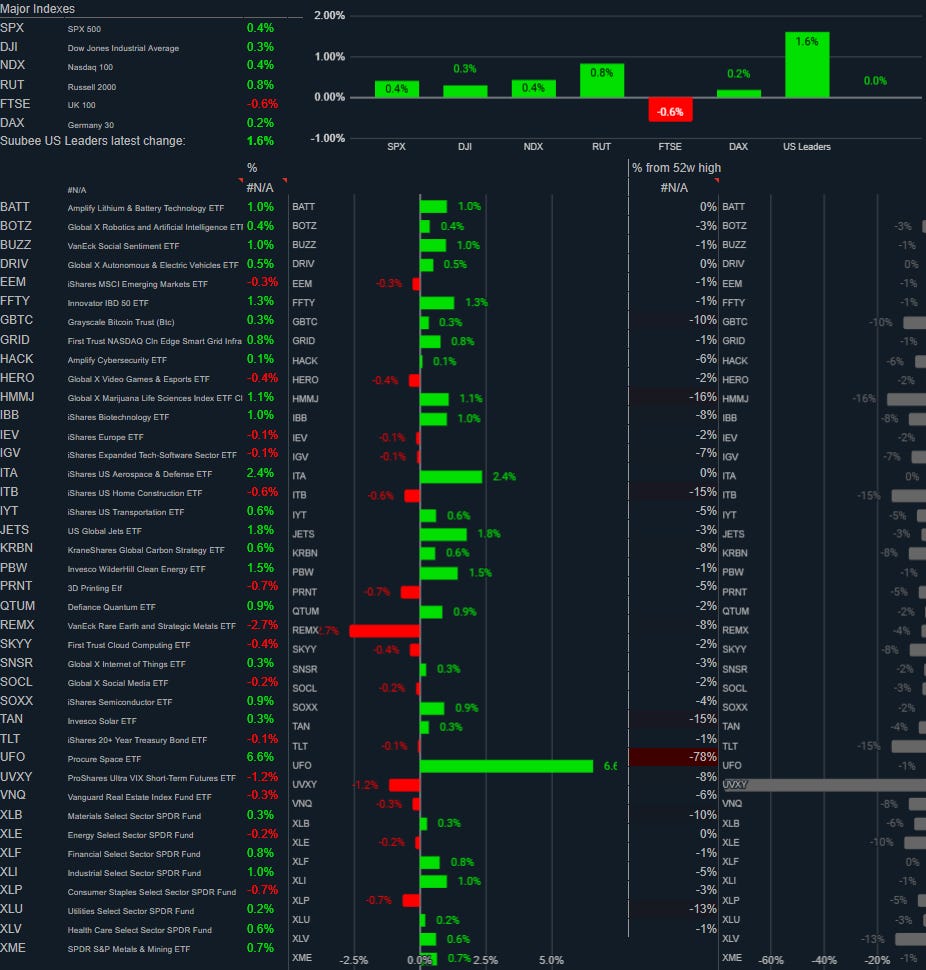Select the green ITA bar in change chart
The image size is (926, 970).
coord(451,476)
